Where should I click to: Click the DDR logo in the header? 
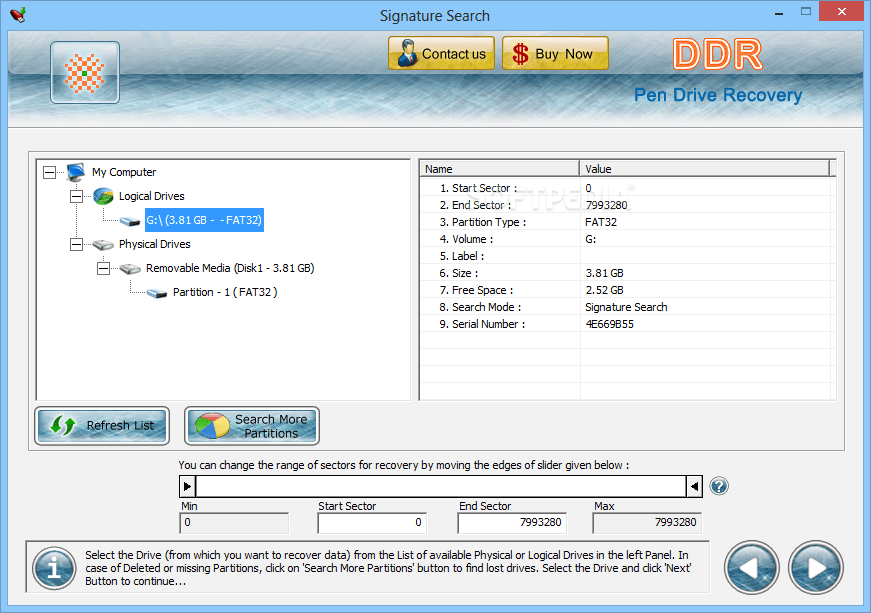coord(717,55)
